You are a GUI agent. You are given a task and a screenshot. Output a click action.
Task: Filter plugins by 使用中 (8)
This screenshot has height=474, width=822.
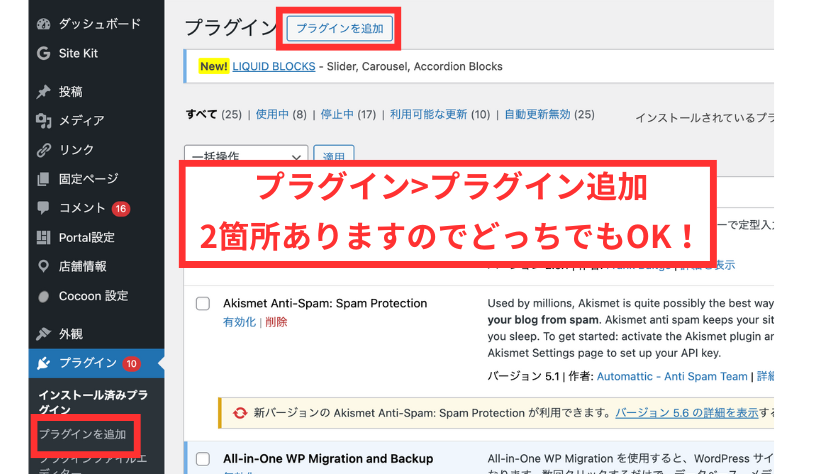pos(281,114)
